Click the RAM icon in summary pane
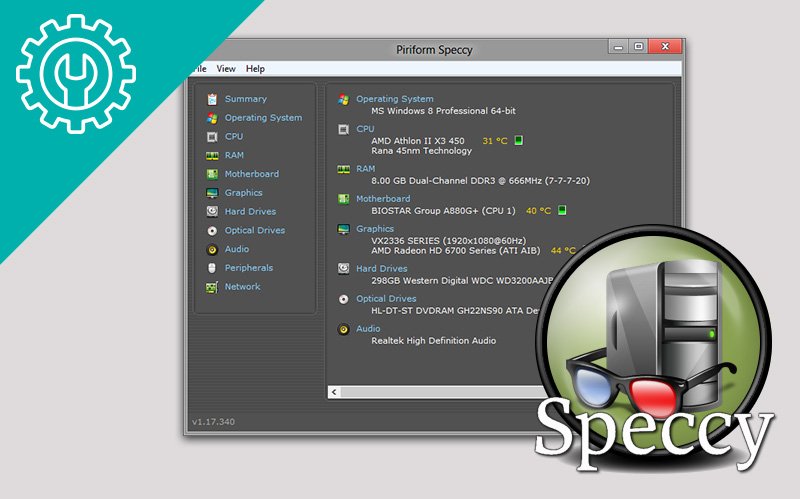 click(343, 169)
